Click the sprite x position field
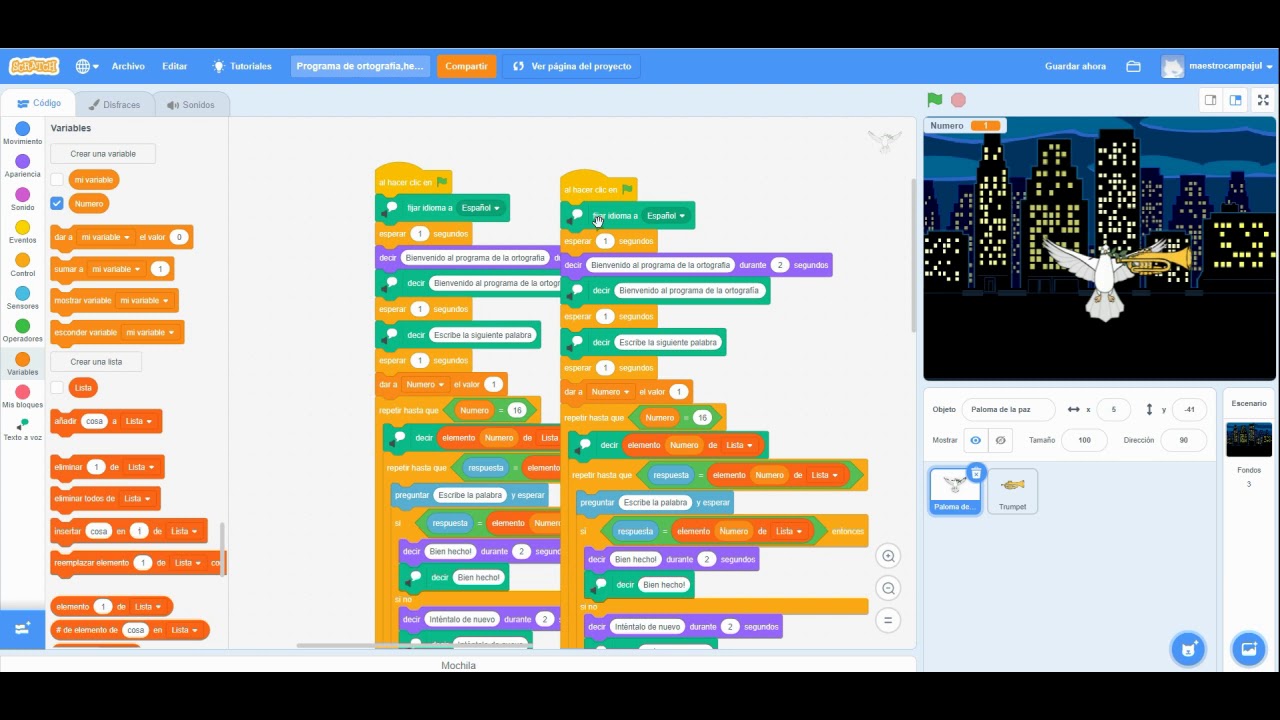The width and height of the screenshot is (1280, 720). [x=1113, y=409]
